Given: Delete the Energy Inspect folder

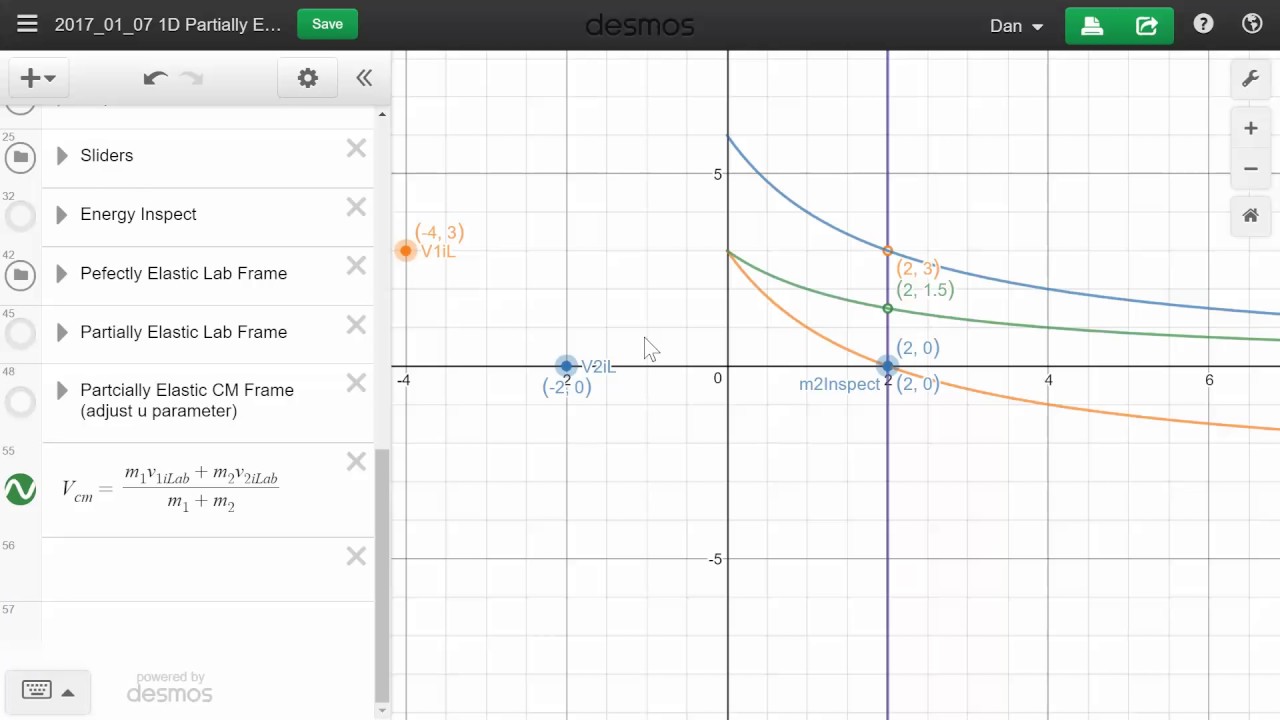Looking at the screenshot, I should click(x=356, y=207).
